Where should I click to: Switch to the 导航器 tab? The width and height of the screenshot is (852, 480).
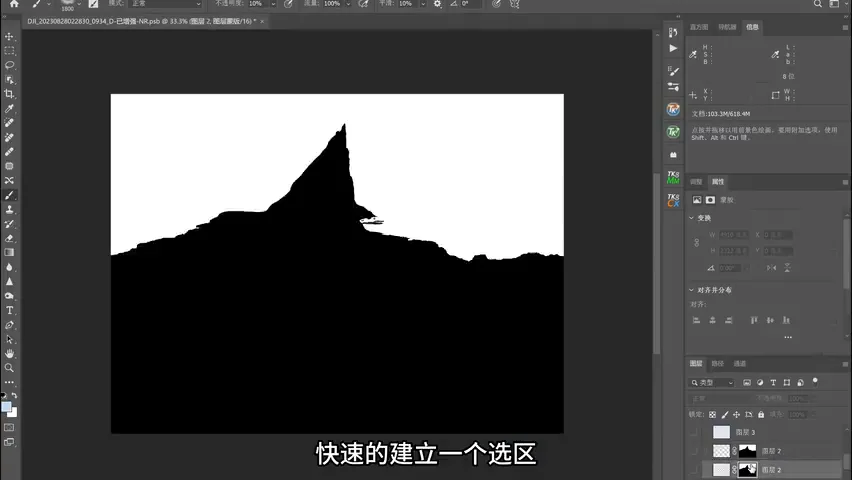(727, 27)
